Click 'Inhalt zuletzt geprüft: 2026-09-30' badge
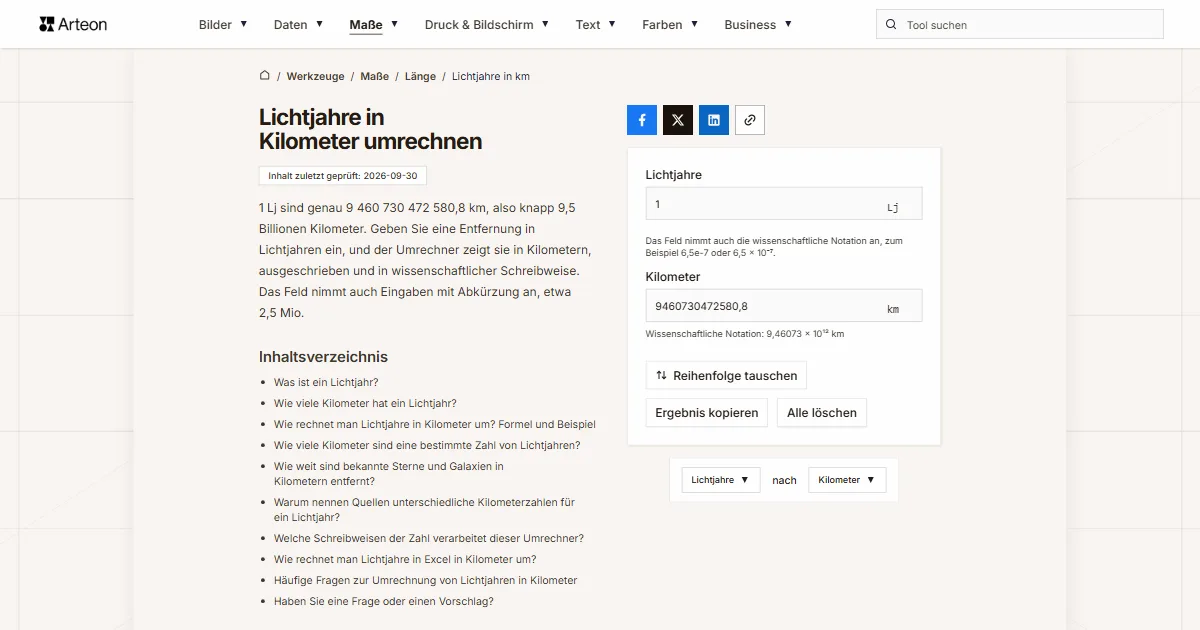This screenshot has width=1200, height=630. 343,175
